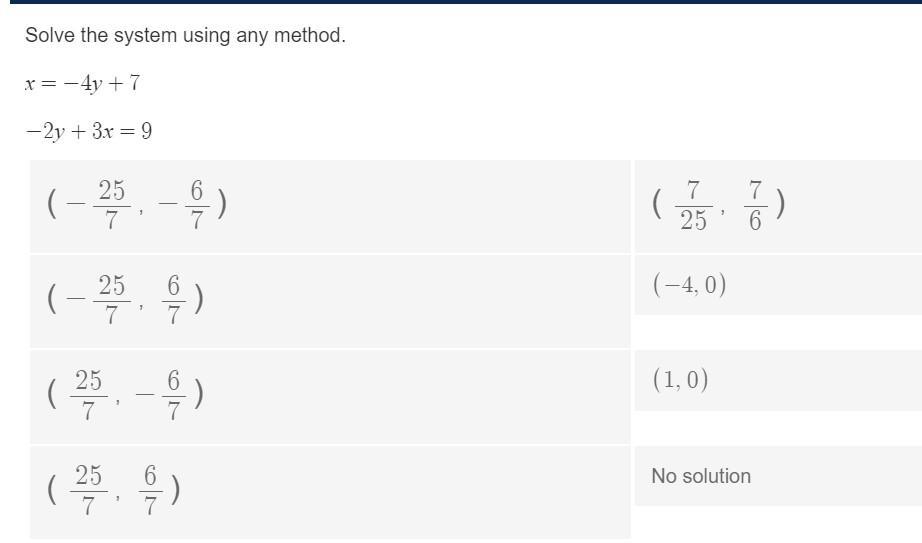Click the equation x = −4y + 7
The width and height of the screenshot is (922, 543).
[x=82, y=83]
